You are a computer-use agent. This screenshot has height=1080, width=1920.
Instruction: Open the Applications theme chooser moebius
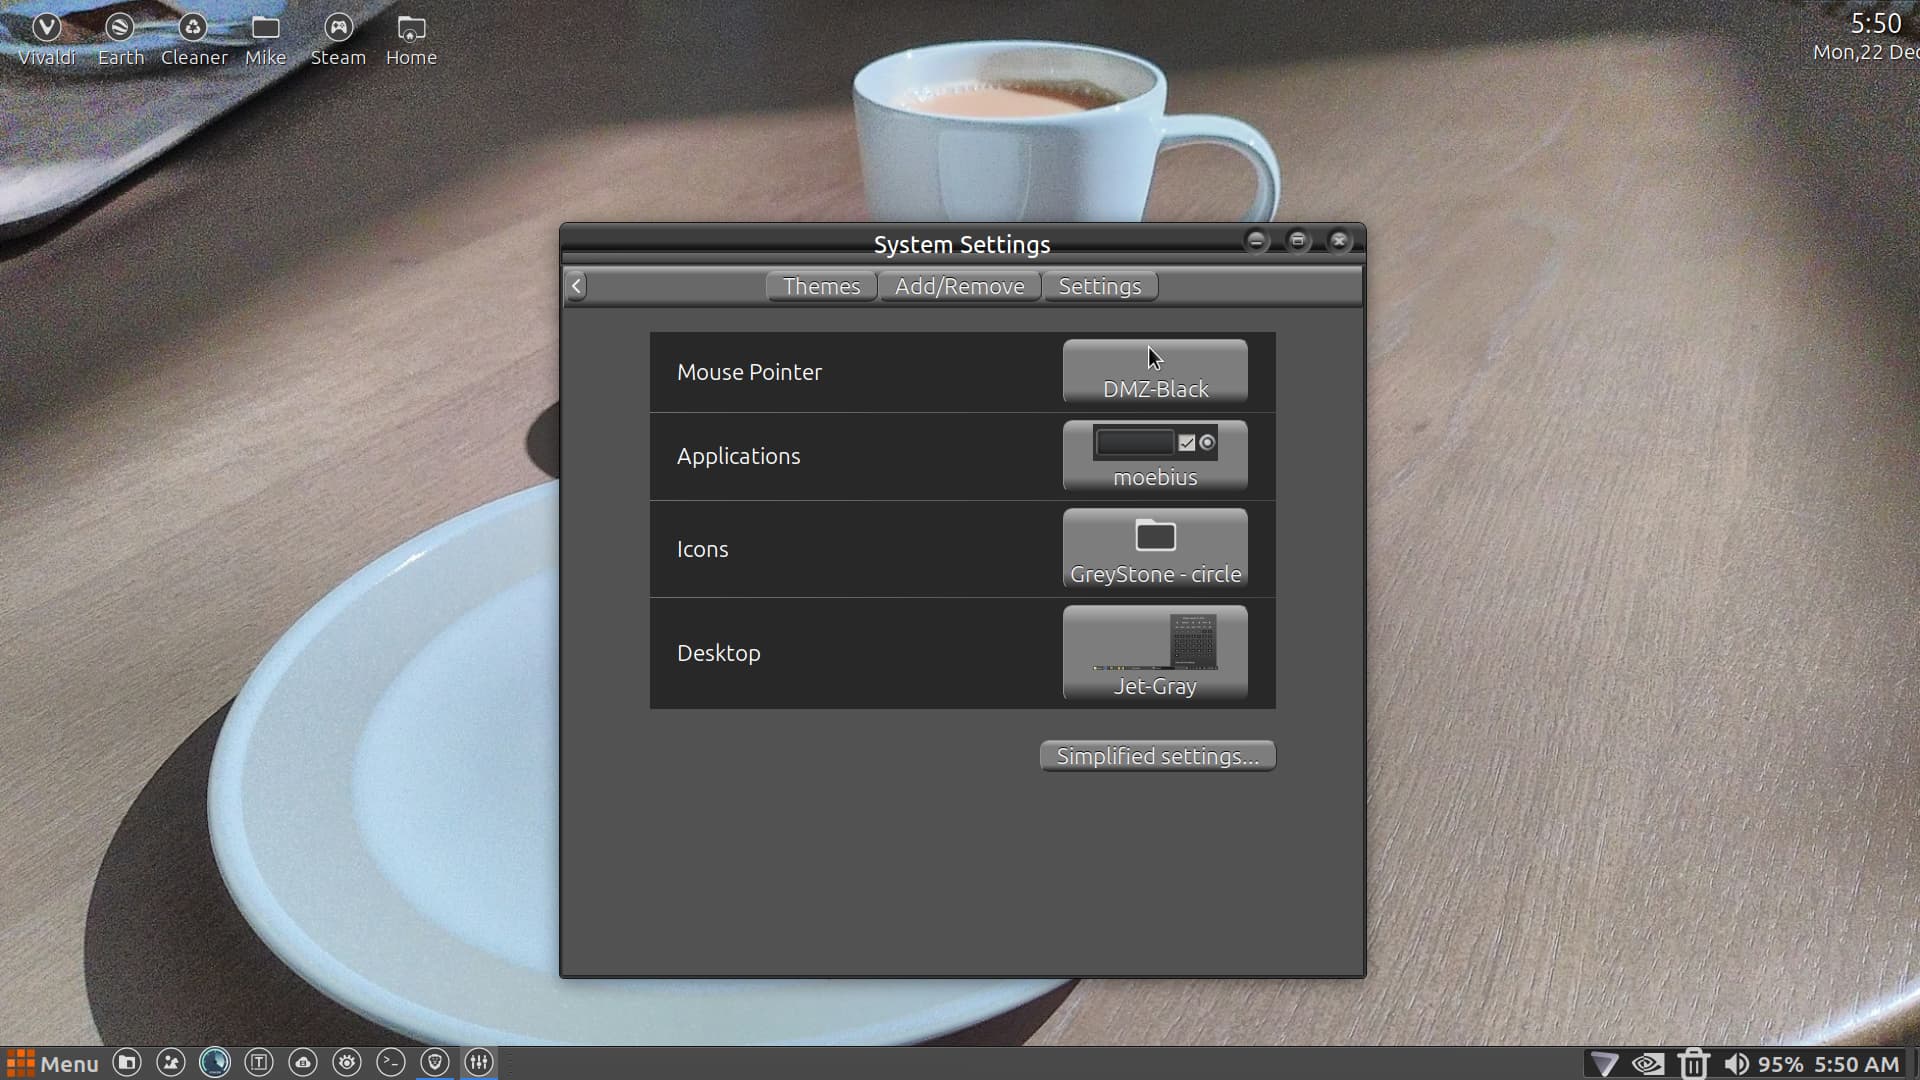[1155, 456]
